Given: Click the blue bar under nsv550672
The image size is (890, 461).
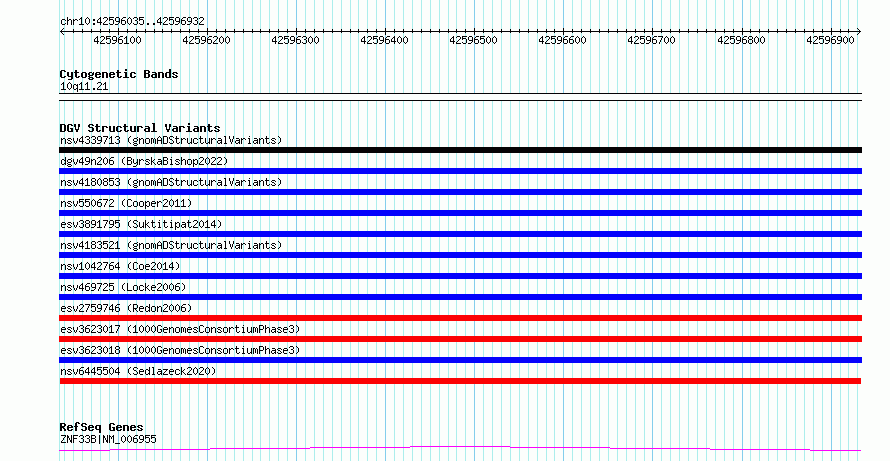Looking at the screenshot, I should pyautogui.click(x=460, y=213).
